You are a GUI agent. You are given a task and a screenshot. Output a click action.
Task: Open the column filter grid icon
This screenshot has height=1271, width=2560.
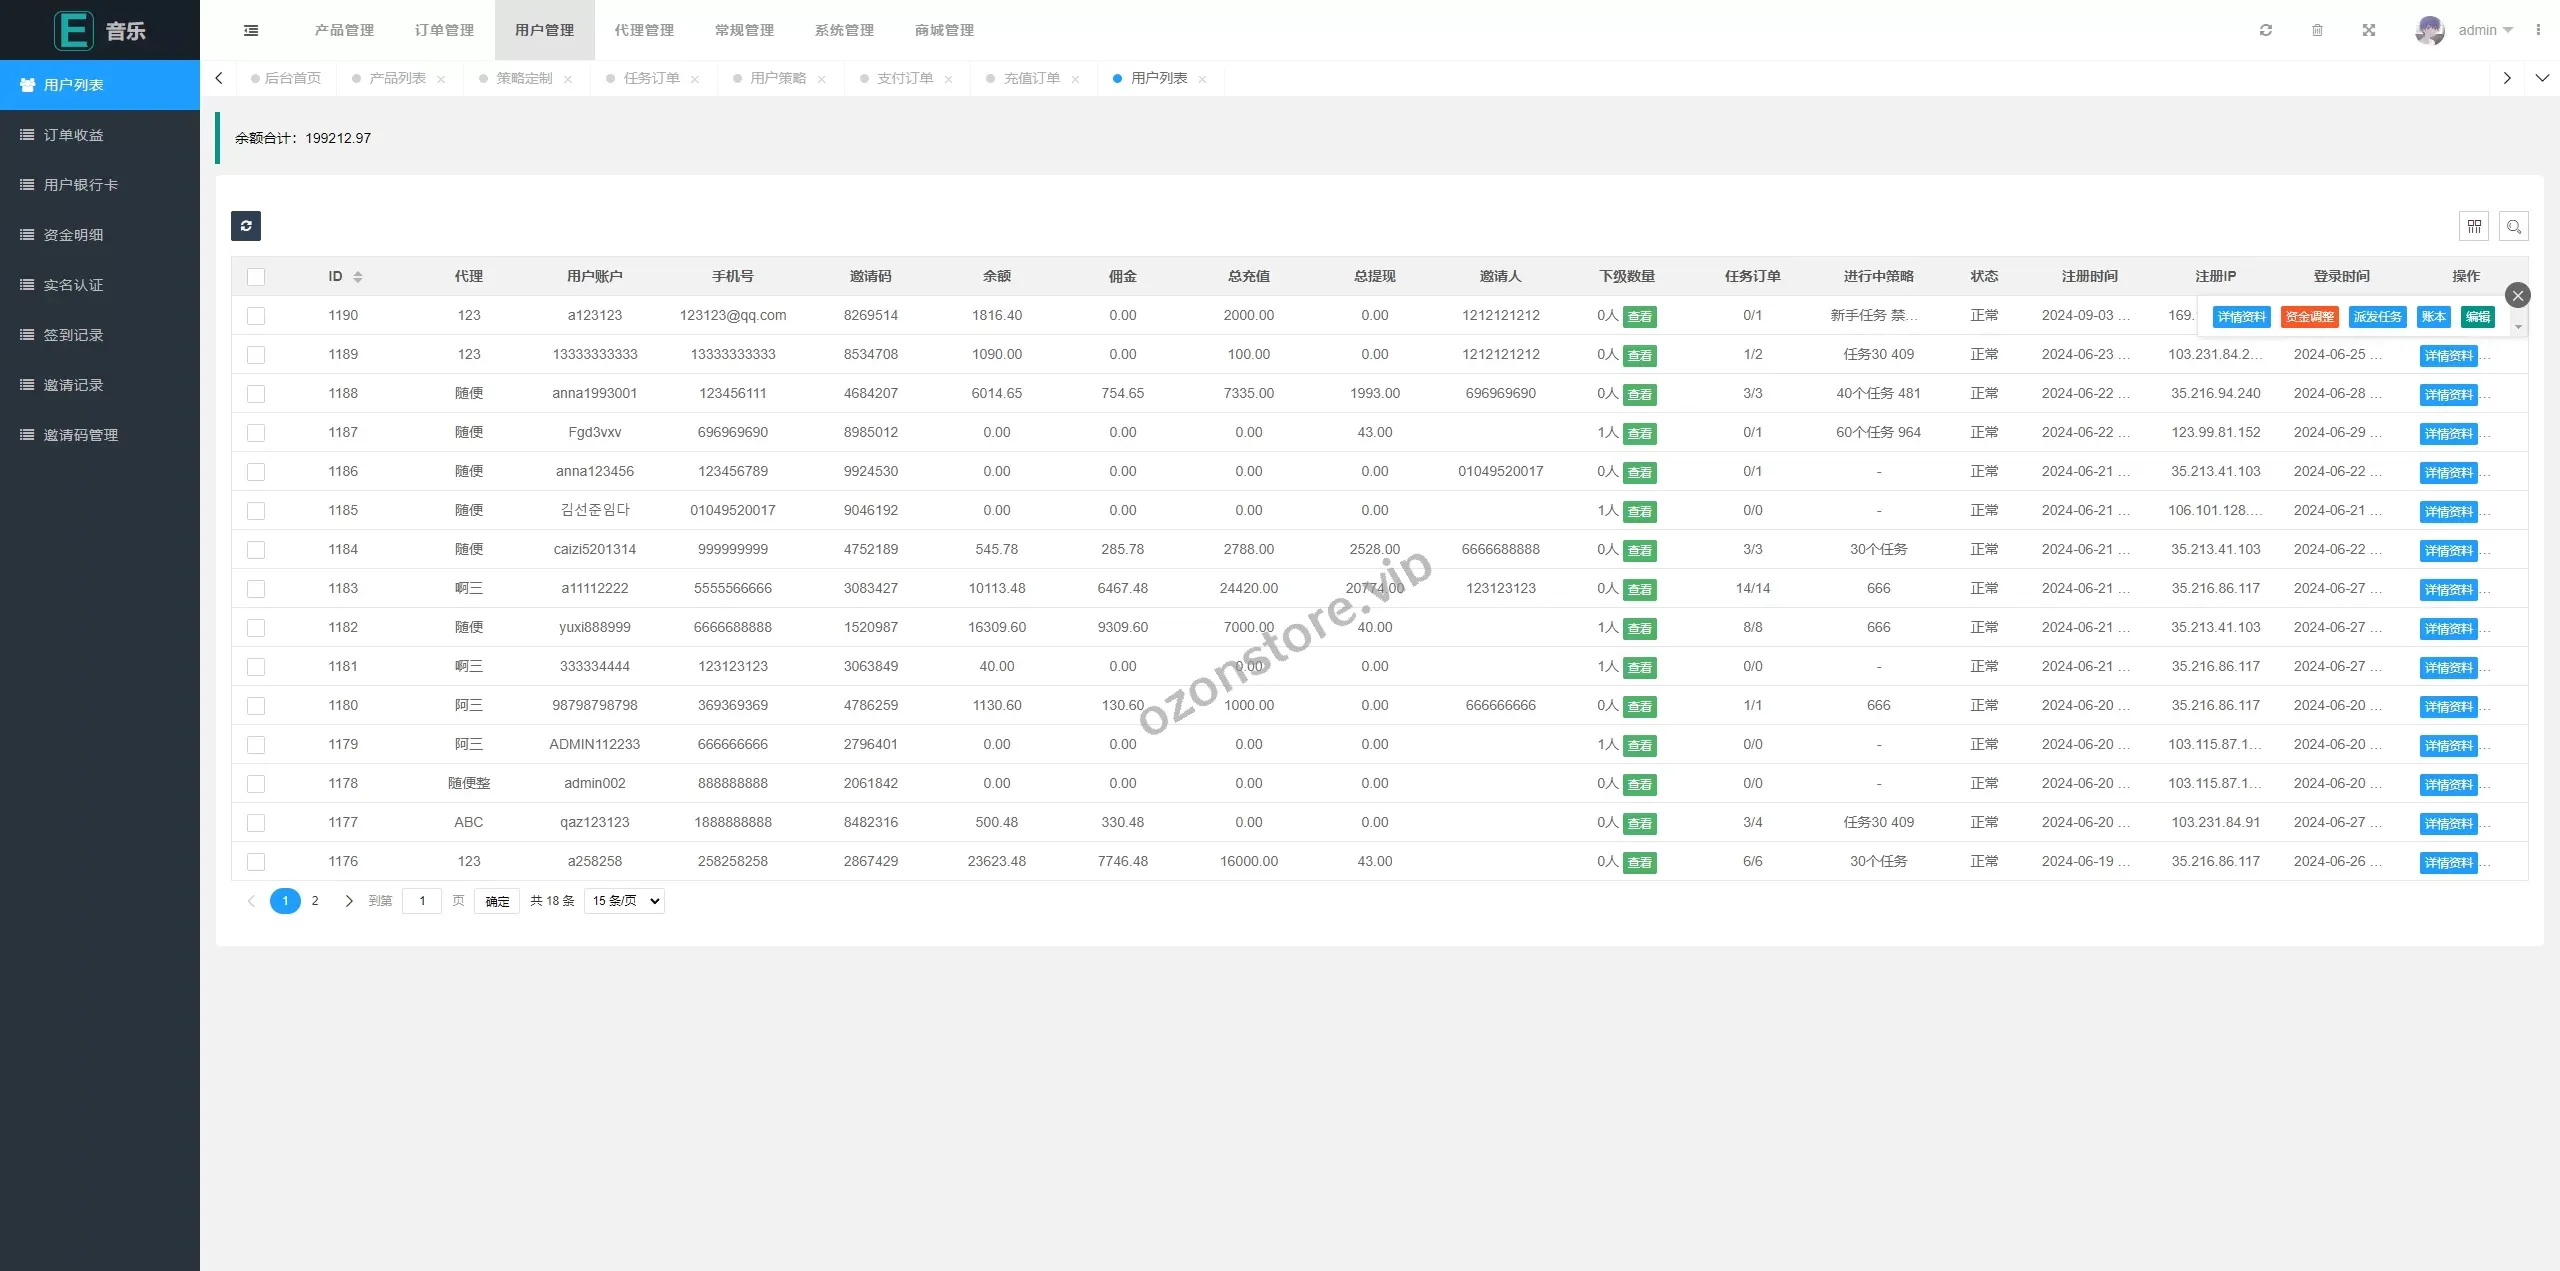(x=2474, y=227)
